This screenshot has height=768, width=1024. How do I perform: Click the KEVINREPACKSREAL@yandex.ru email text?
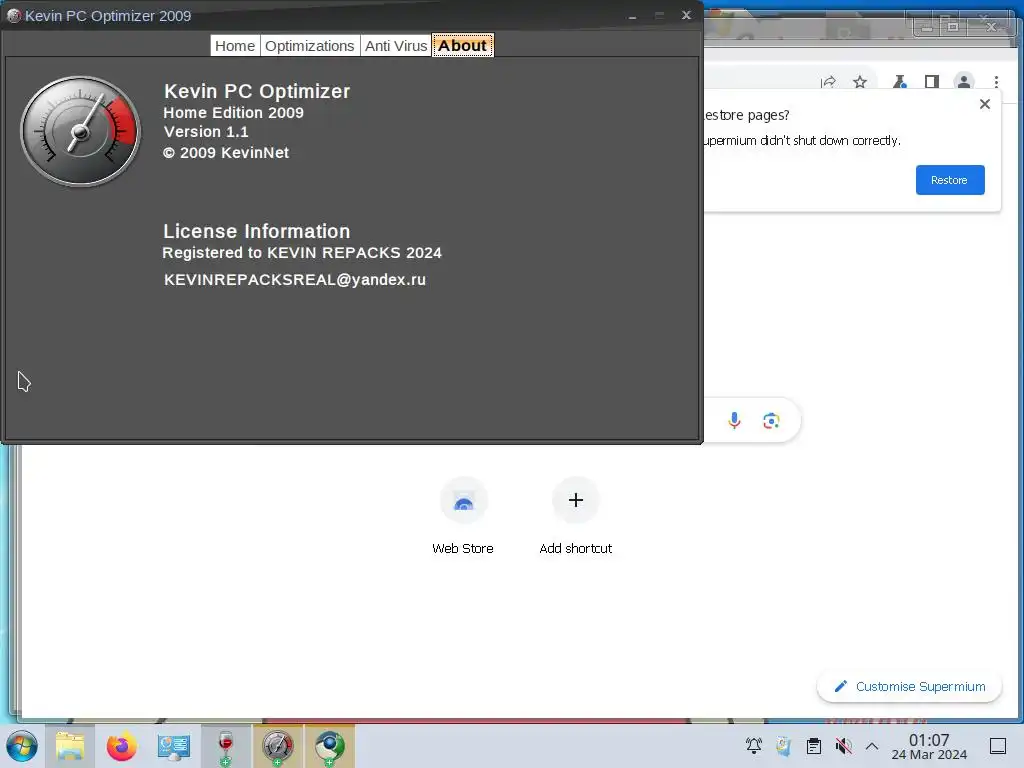pyautogui.click(x=295, y=280)
